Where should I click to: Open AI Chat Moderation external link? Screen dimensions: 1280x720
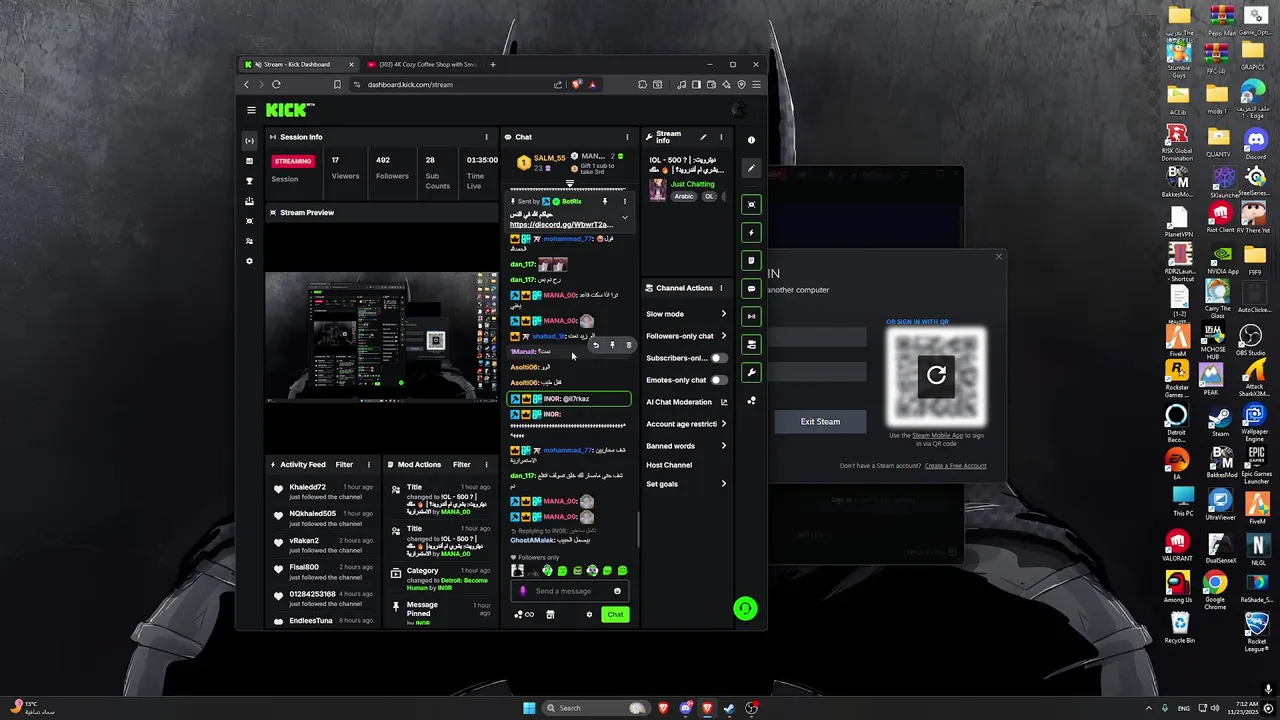click(x=724, y=402)
